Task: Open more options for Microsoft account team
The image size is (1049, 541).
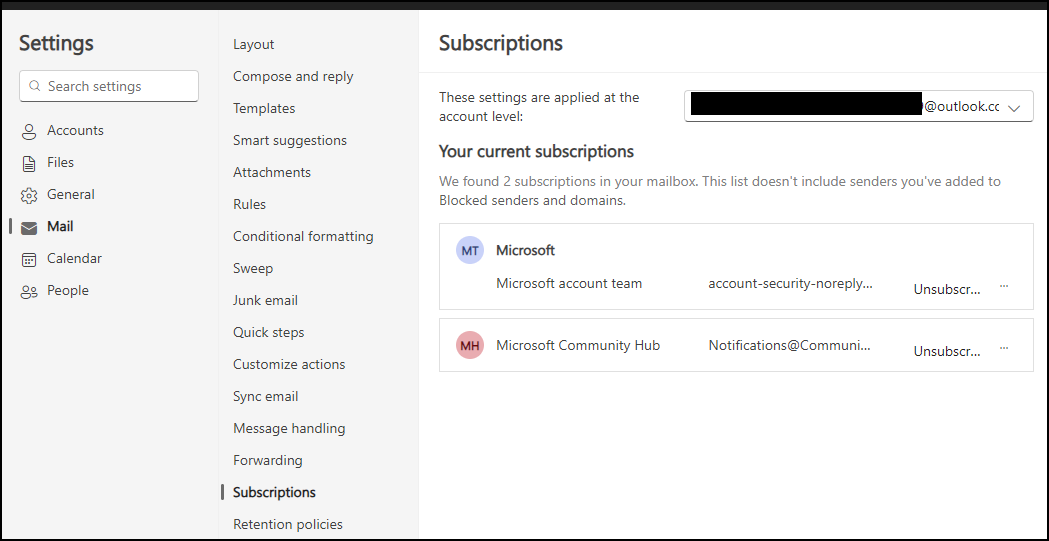Action: [x=1004, y=286]
